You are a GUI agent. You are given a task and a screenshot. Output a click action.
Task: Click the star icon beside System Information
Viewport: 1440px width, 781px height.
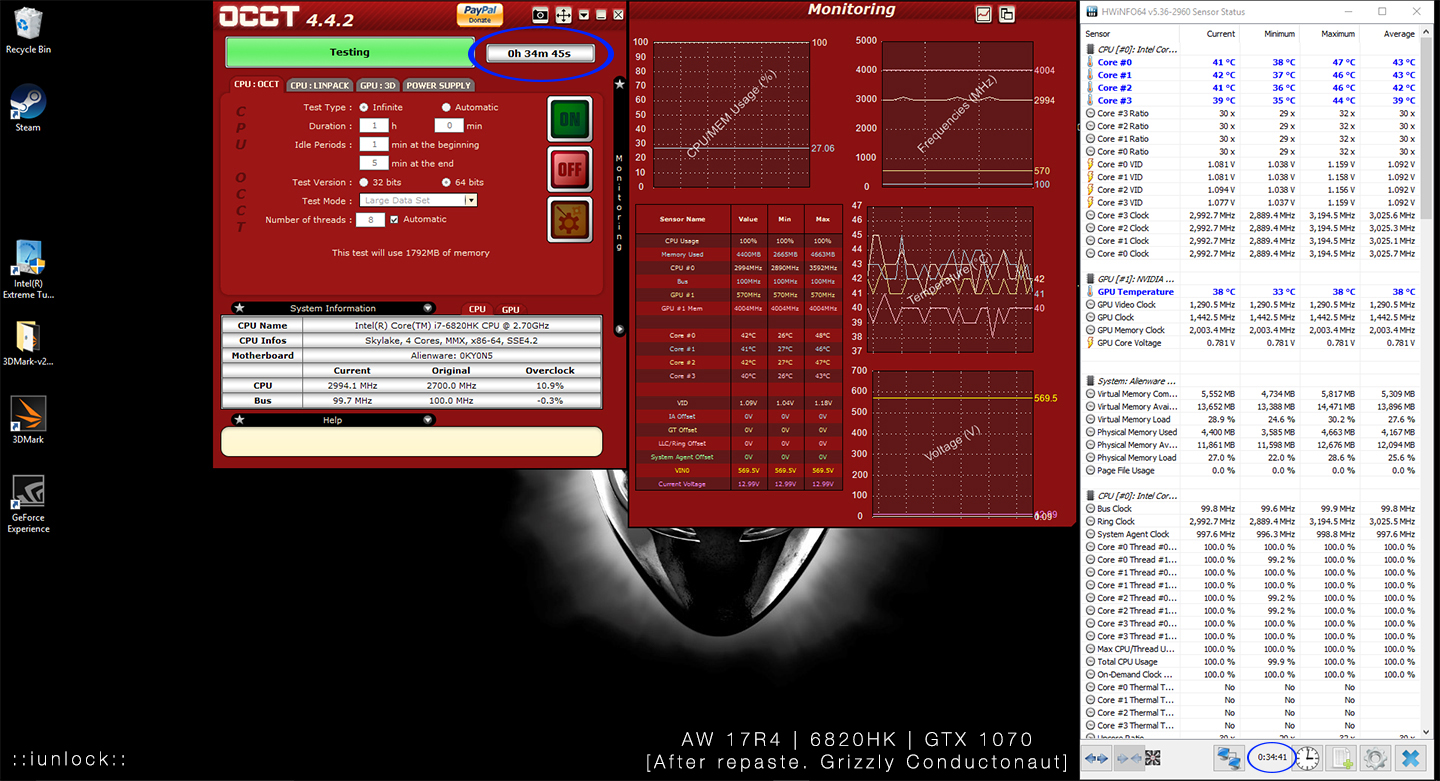(x=239, y=308)
